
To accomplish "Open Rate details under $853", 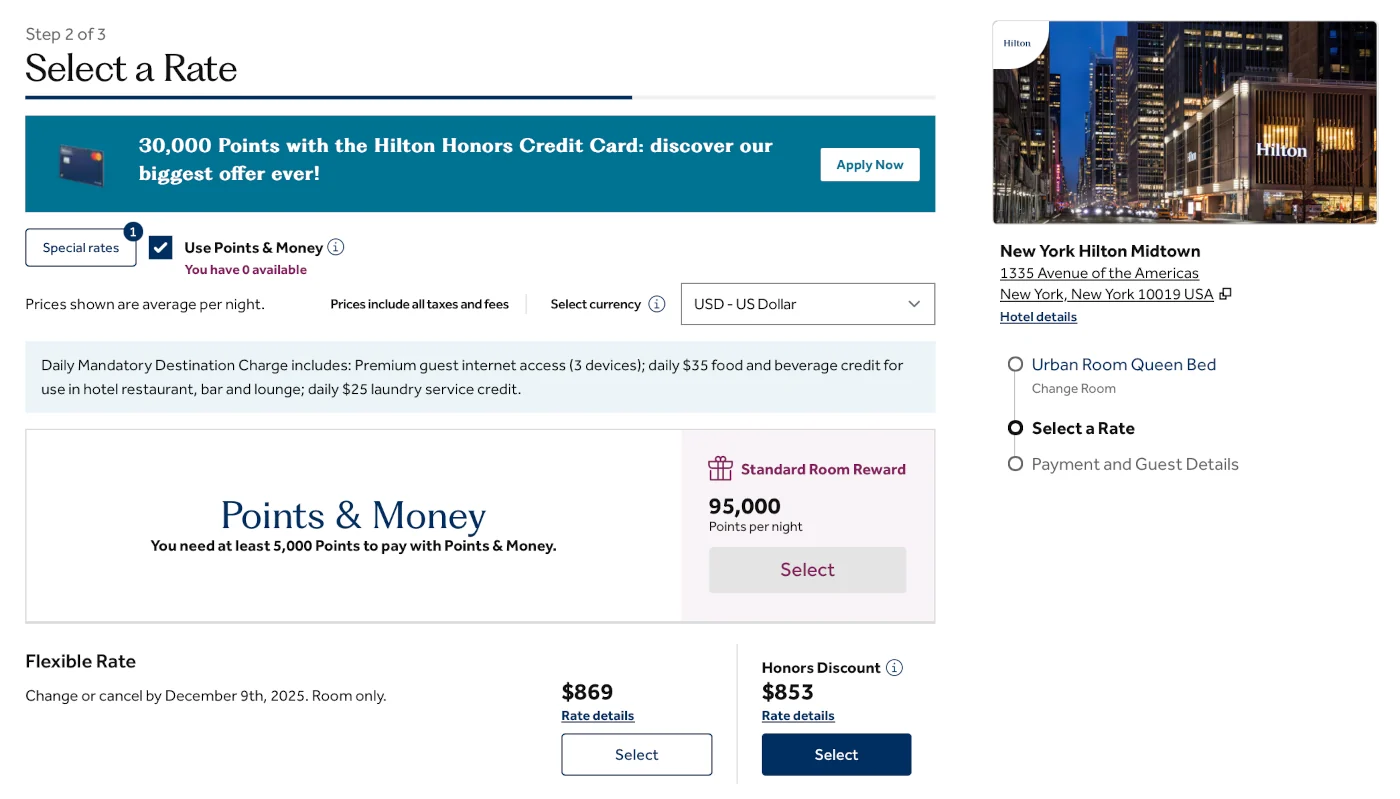I will 798,716.
